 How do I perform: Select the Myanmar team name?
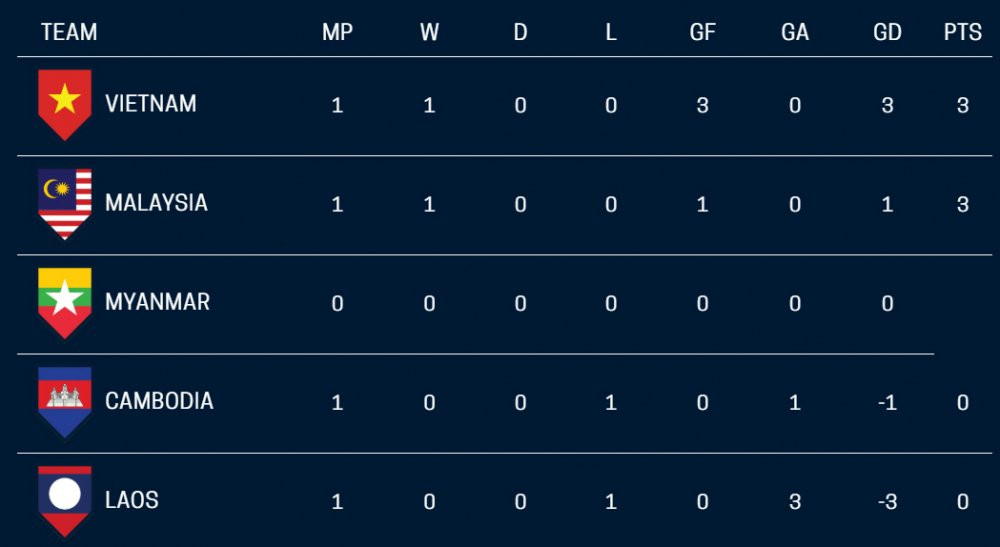(x=157, y=301)
